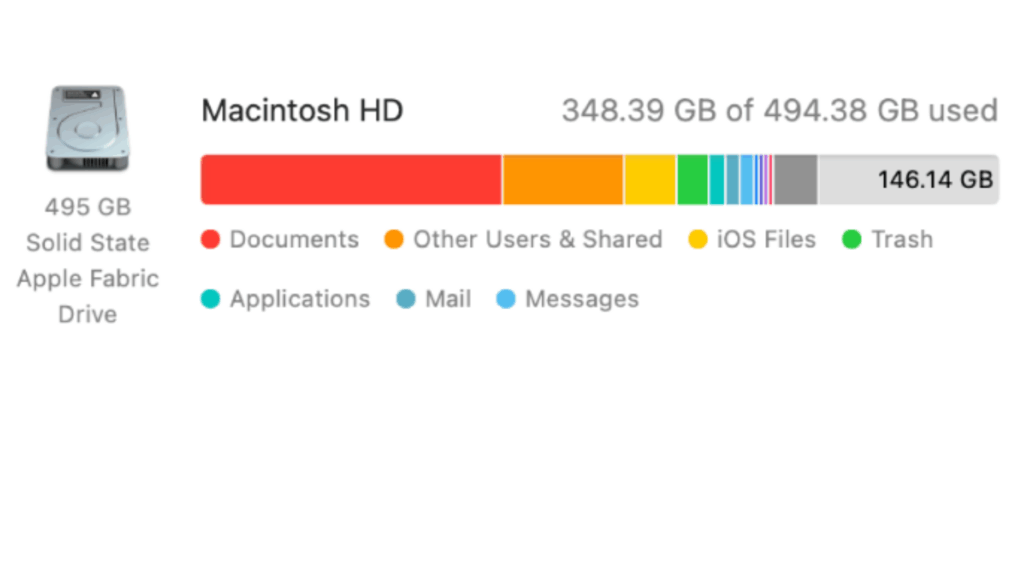Screen dimensions: 1024x576
Task: Click the Applications legend label
Action: click(300, 299)
